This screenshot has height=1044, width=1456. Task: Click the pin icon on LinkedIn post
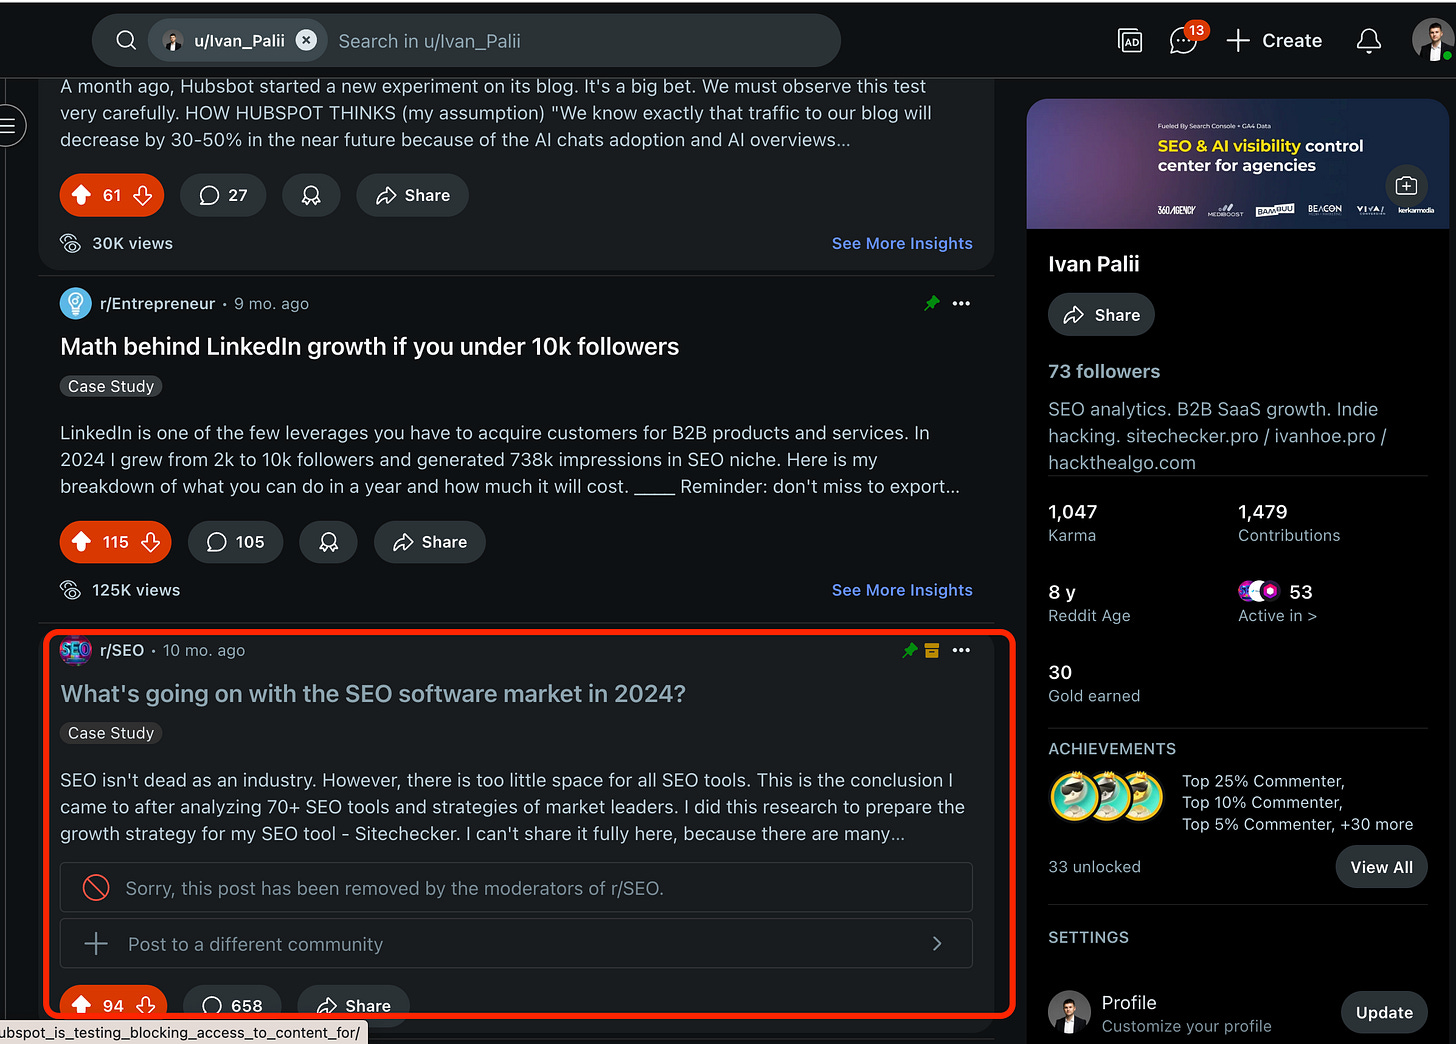click(x=932, y=303)
